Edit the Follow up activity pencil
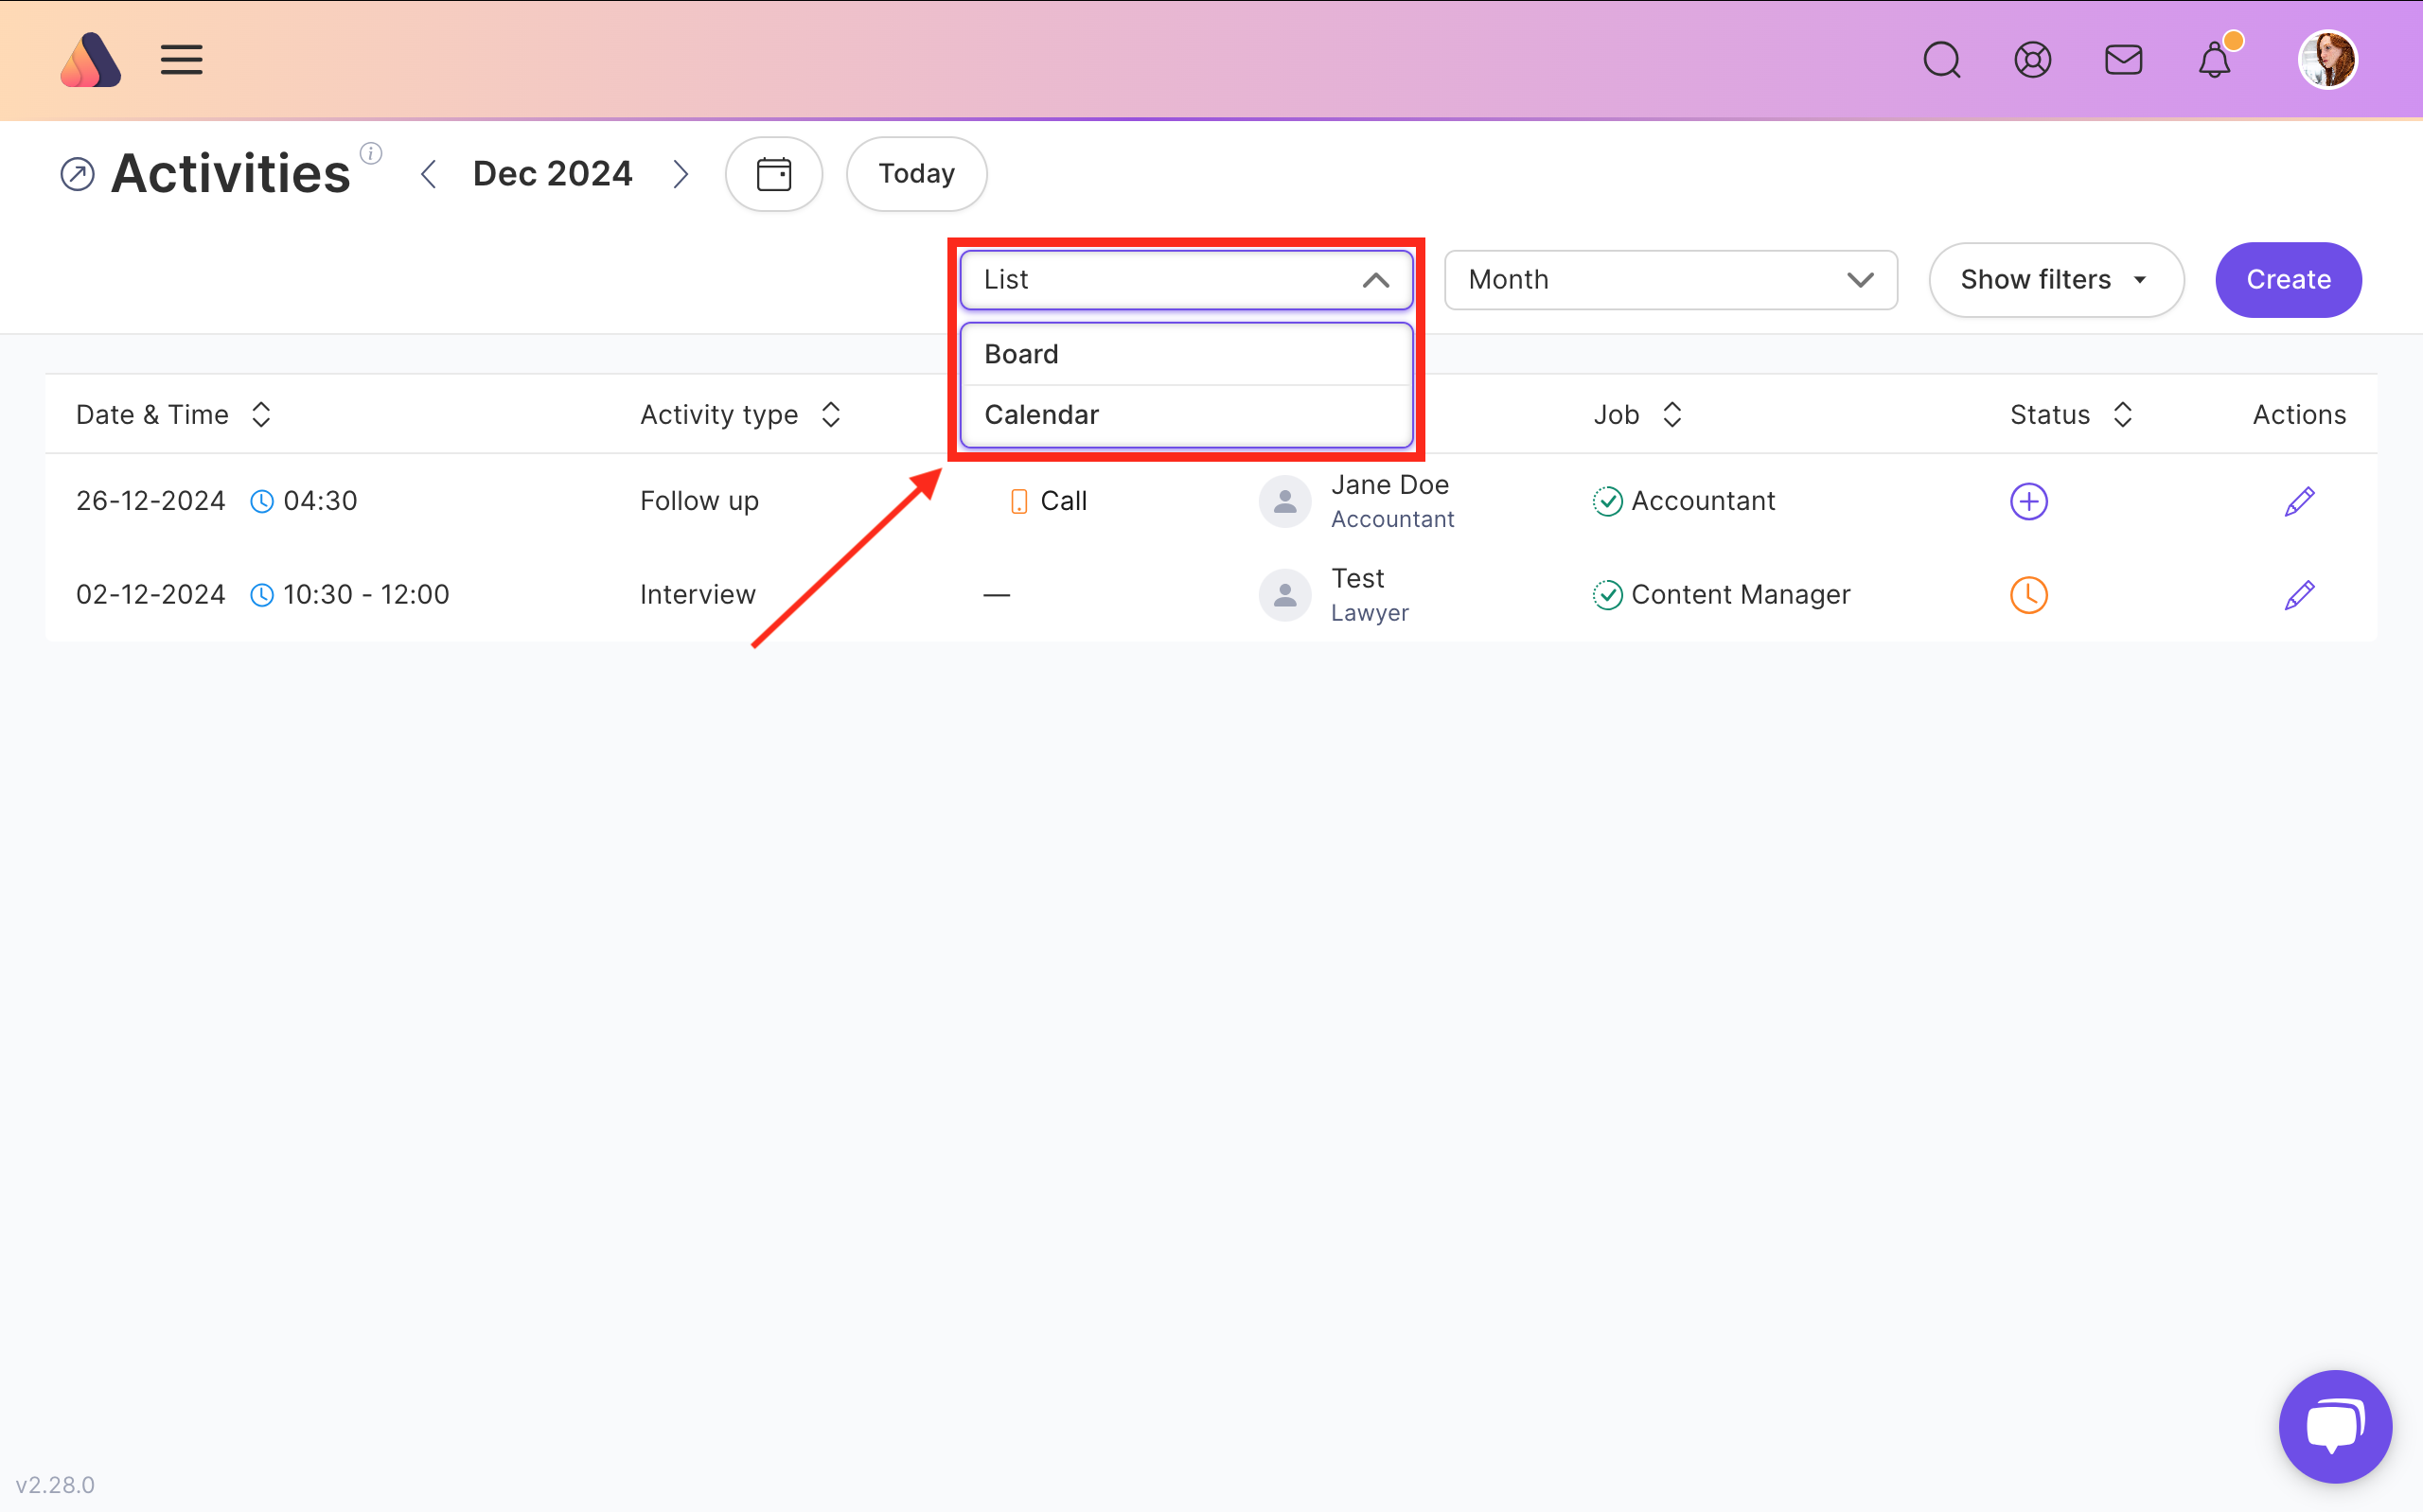2423x1512 pixels. click(2299, 501)
